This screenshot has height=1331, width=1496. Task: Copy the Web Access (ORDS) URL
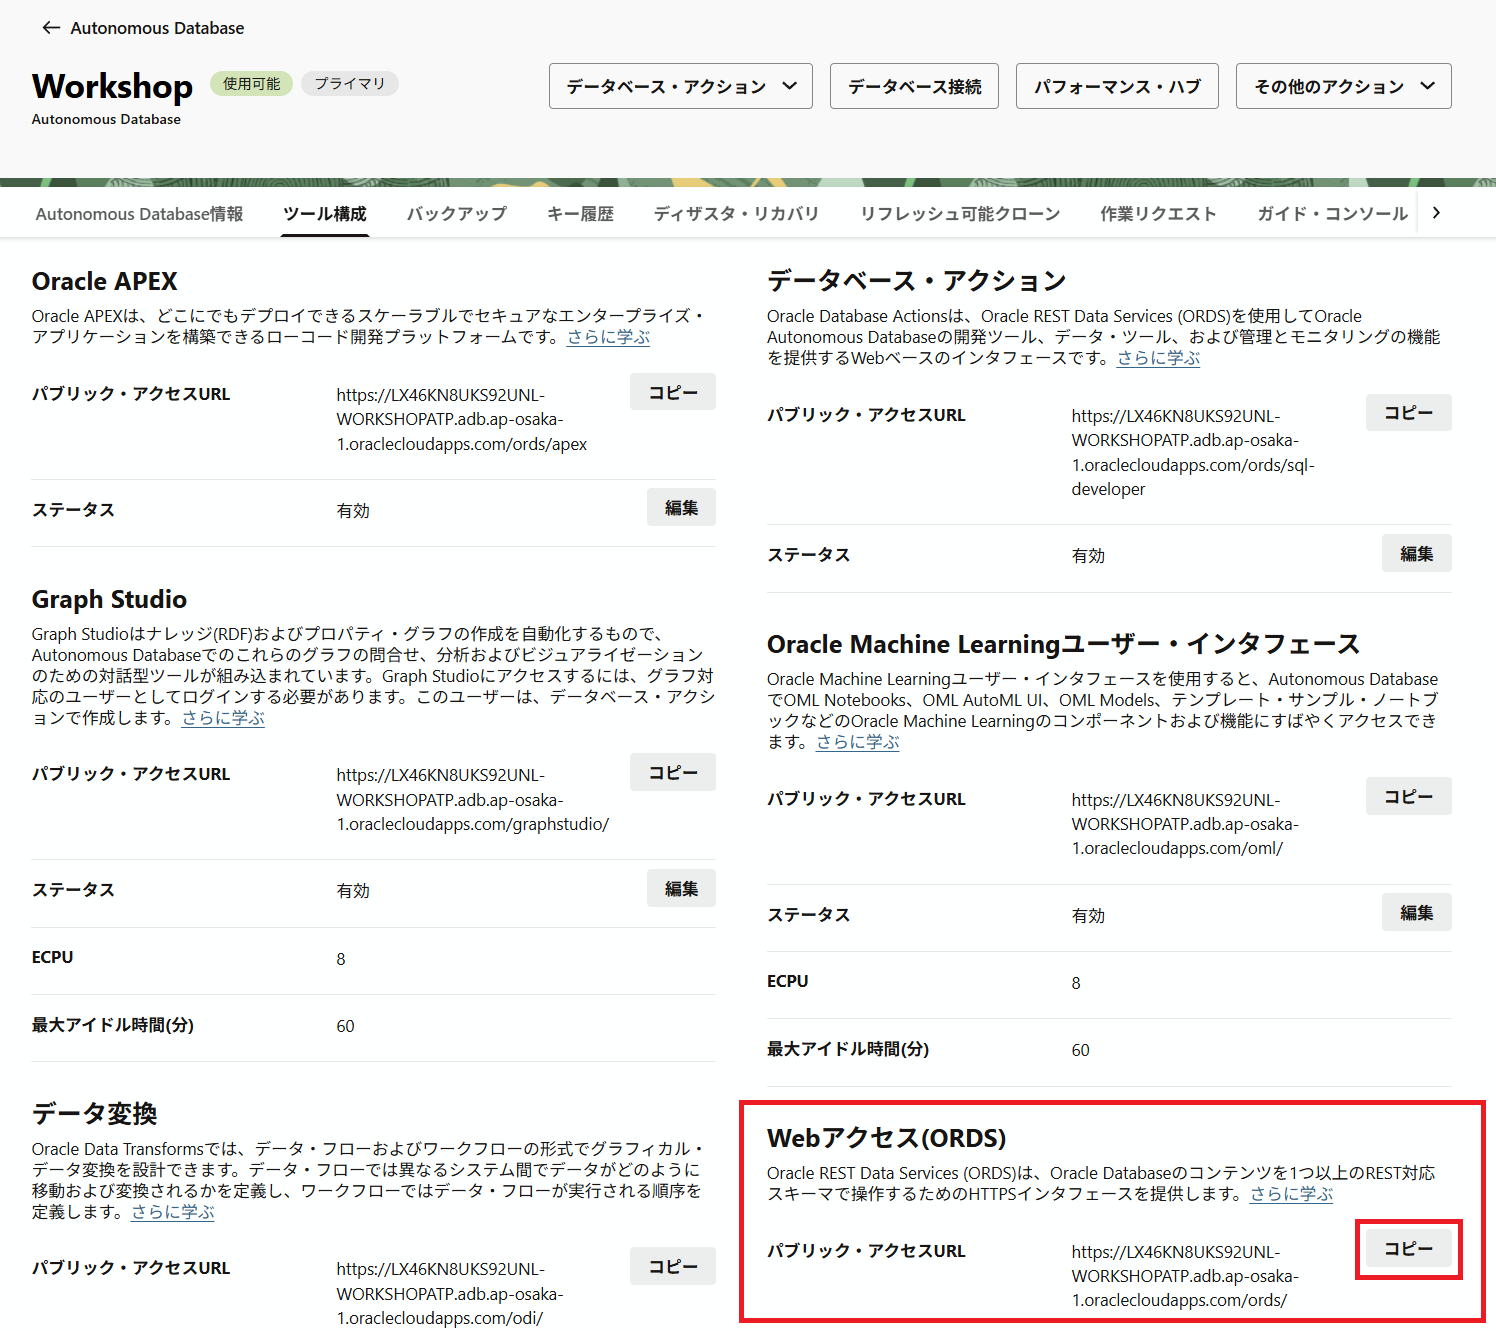1408,1249
